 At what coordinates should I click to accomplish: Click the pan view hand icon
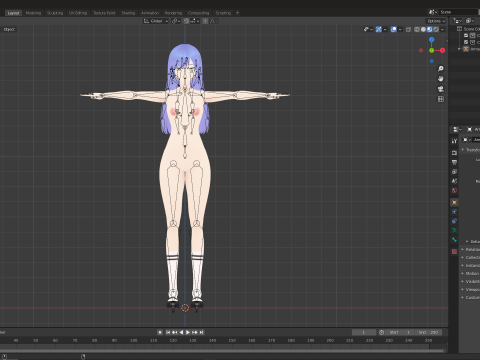pyautogui.click(x=441, y=79)
